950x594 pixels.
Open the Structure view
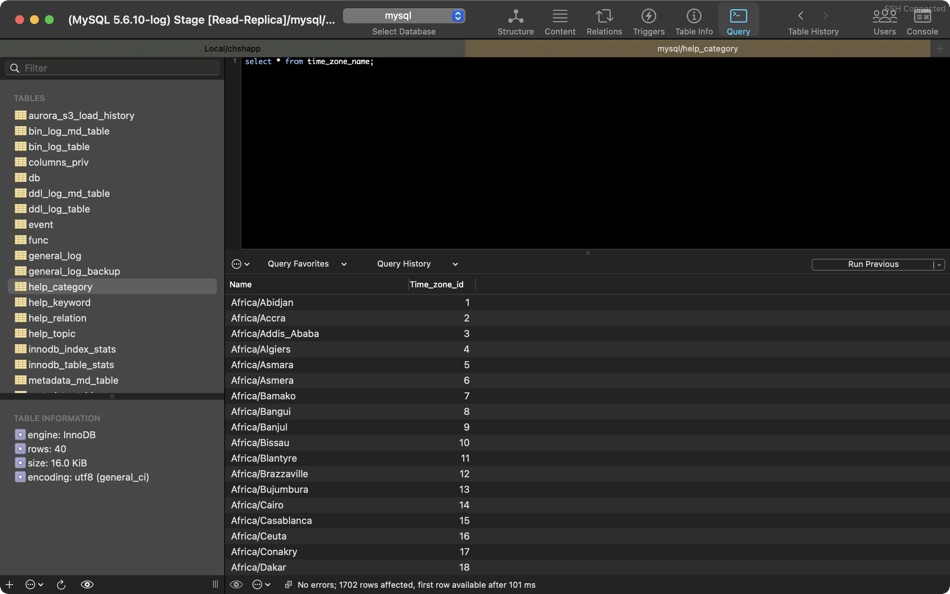pos(515,22)
